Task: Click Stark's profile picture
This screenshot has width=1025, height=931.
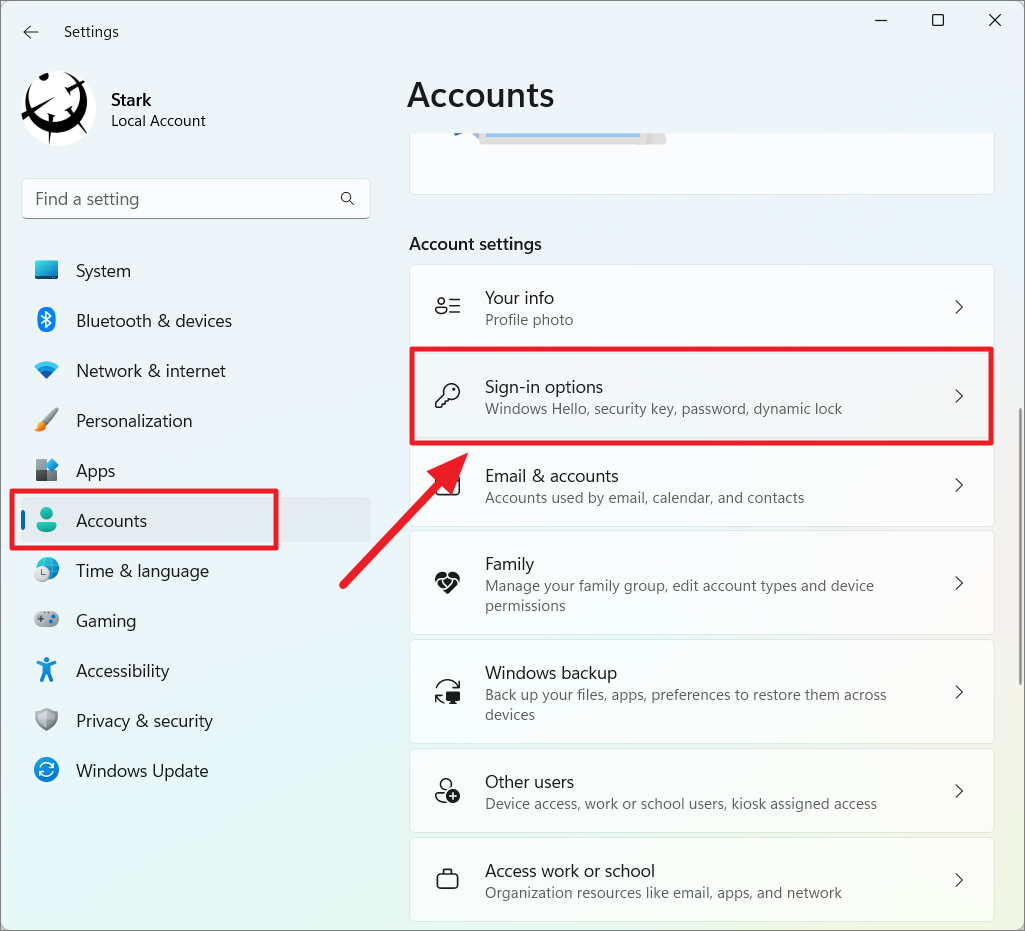Action: tap(56, 107)
